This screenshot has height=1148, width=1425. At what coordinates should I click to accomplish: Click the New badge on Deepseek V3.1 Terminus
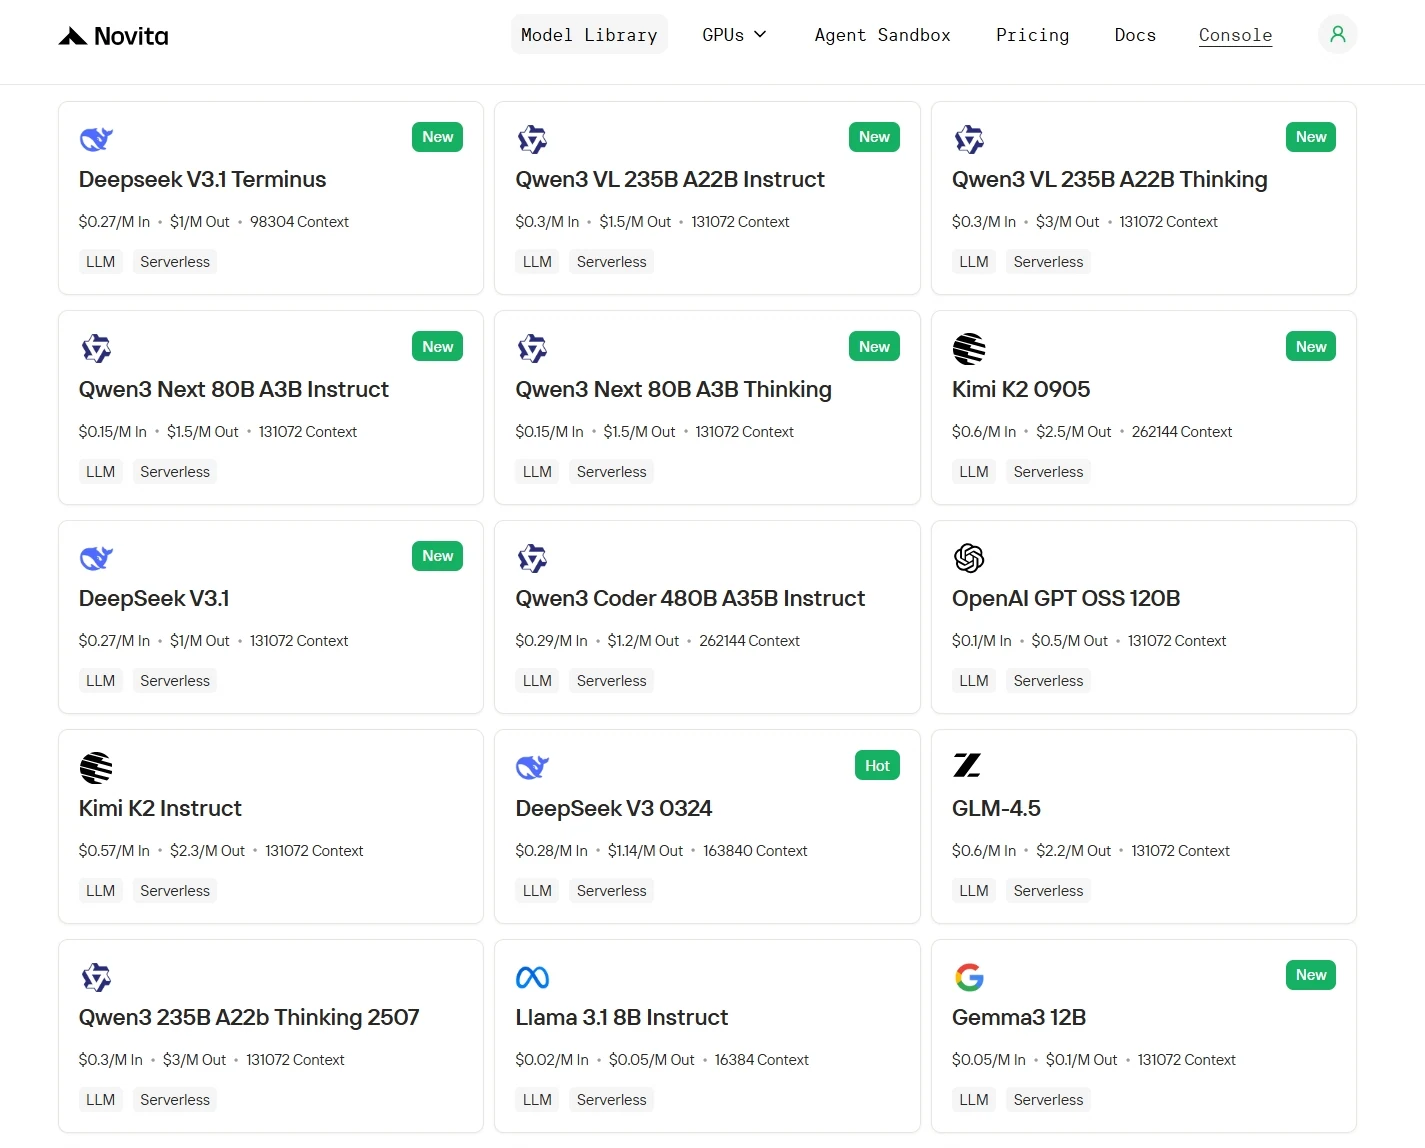point(437,137)
